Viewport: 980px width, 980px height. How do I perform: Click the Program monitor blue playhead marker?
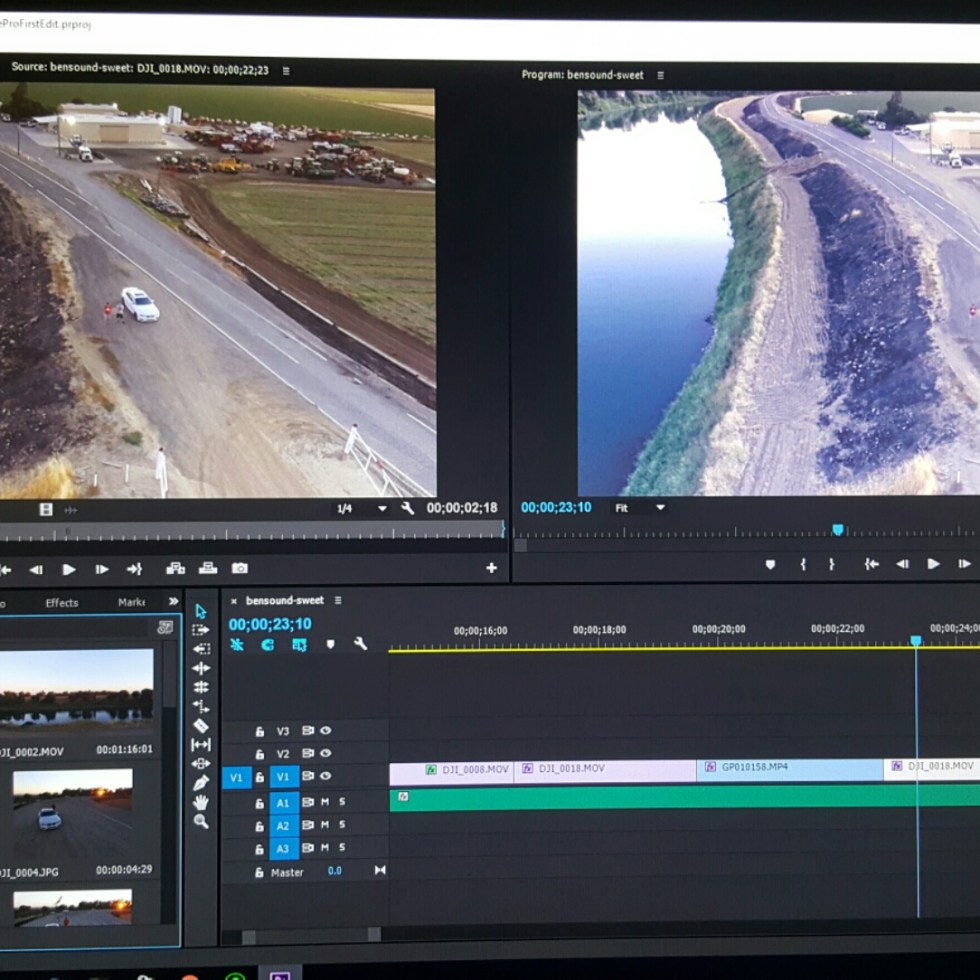(x=838, y=530)
